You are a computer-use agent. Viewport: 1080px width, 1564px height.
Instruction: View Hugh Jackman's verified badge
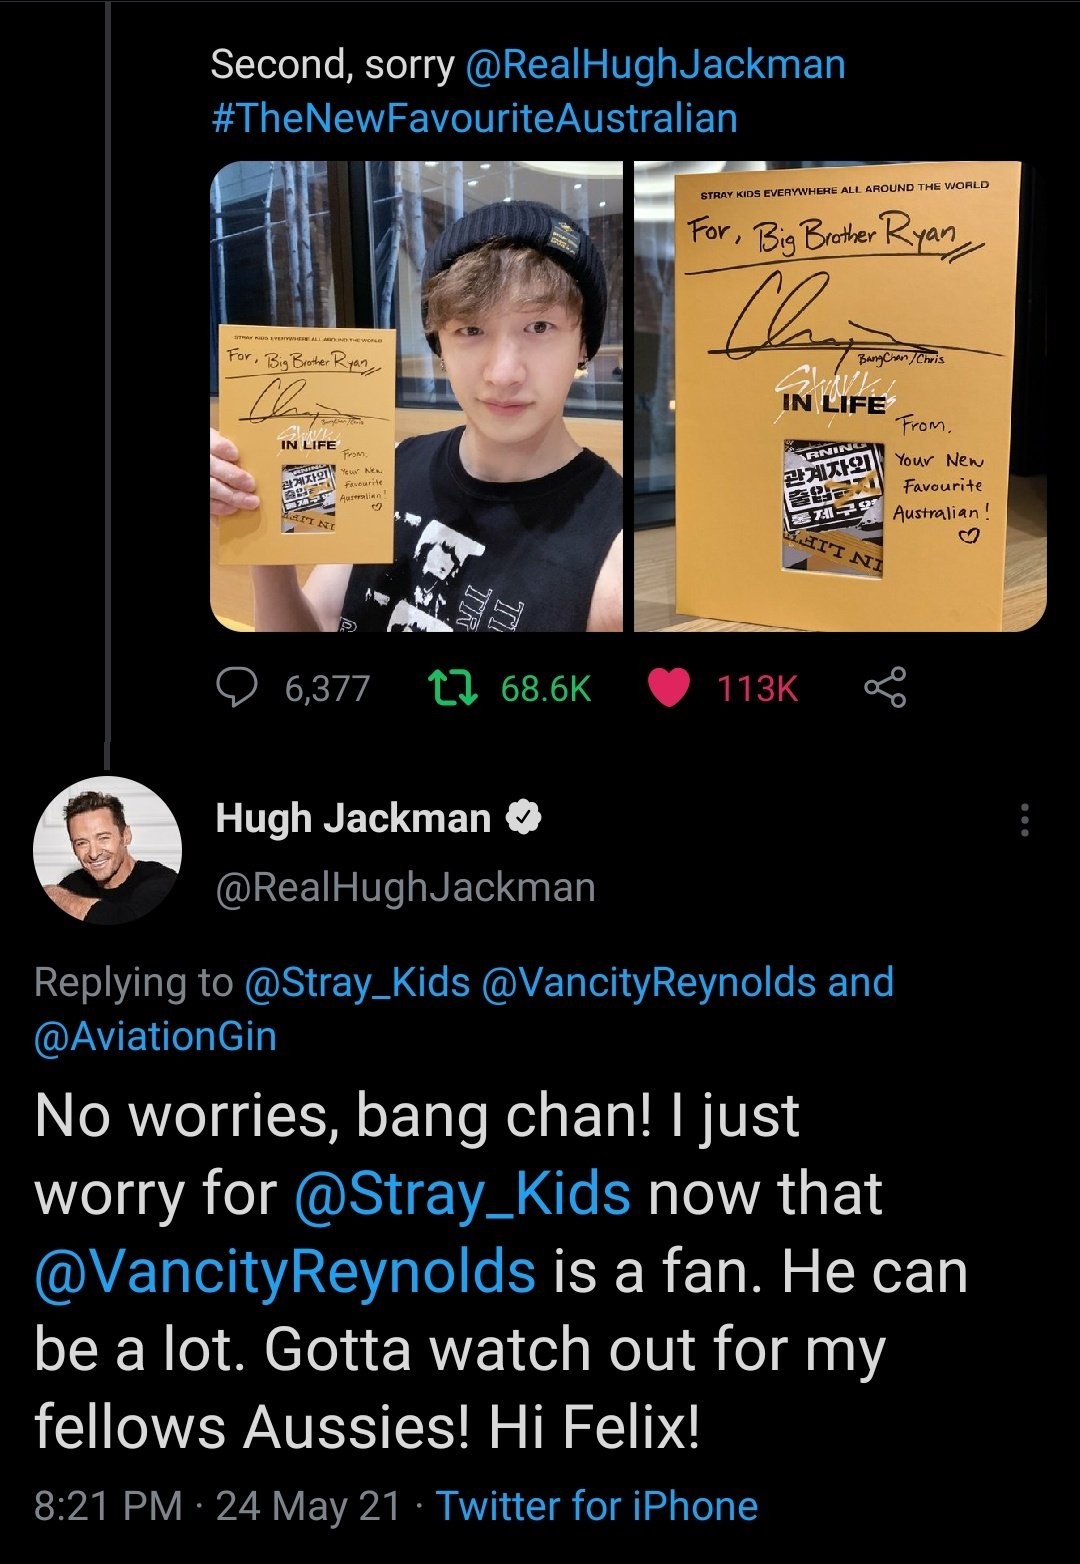pos(524,819)
